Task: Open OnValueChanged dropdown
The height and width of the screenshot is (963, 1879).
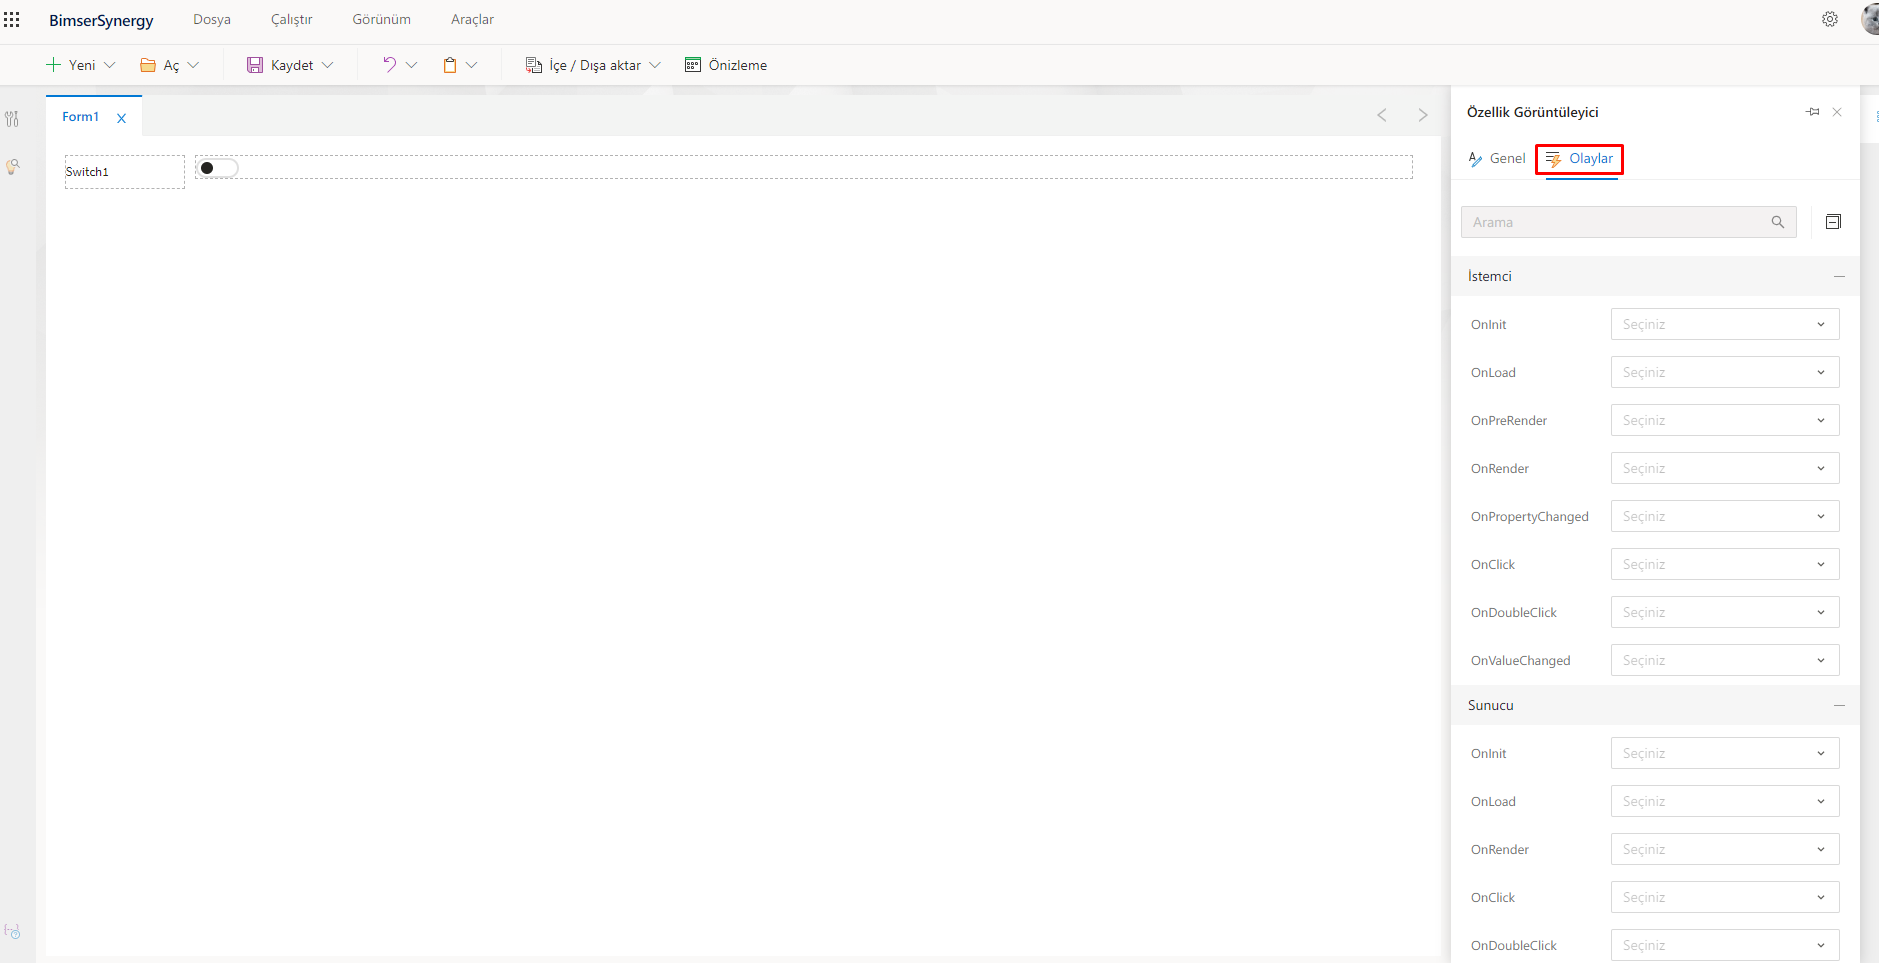Action: pyautogui.click(x=1725, y=660)
